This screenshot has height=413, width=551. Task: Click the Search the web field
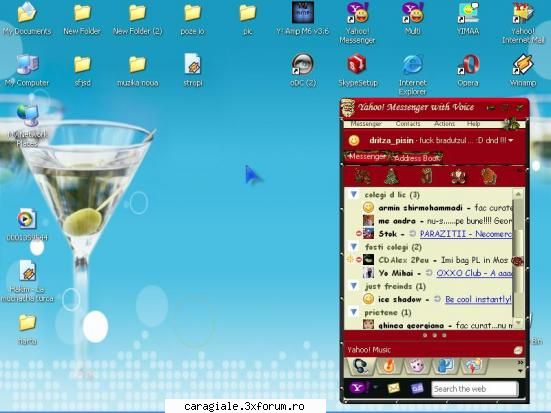pos(474,389)
